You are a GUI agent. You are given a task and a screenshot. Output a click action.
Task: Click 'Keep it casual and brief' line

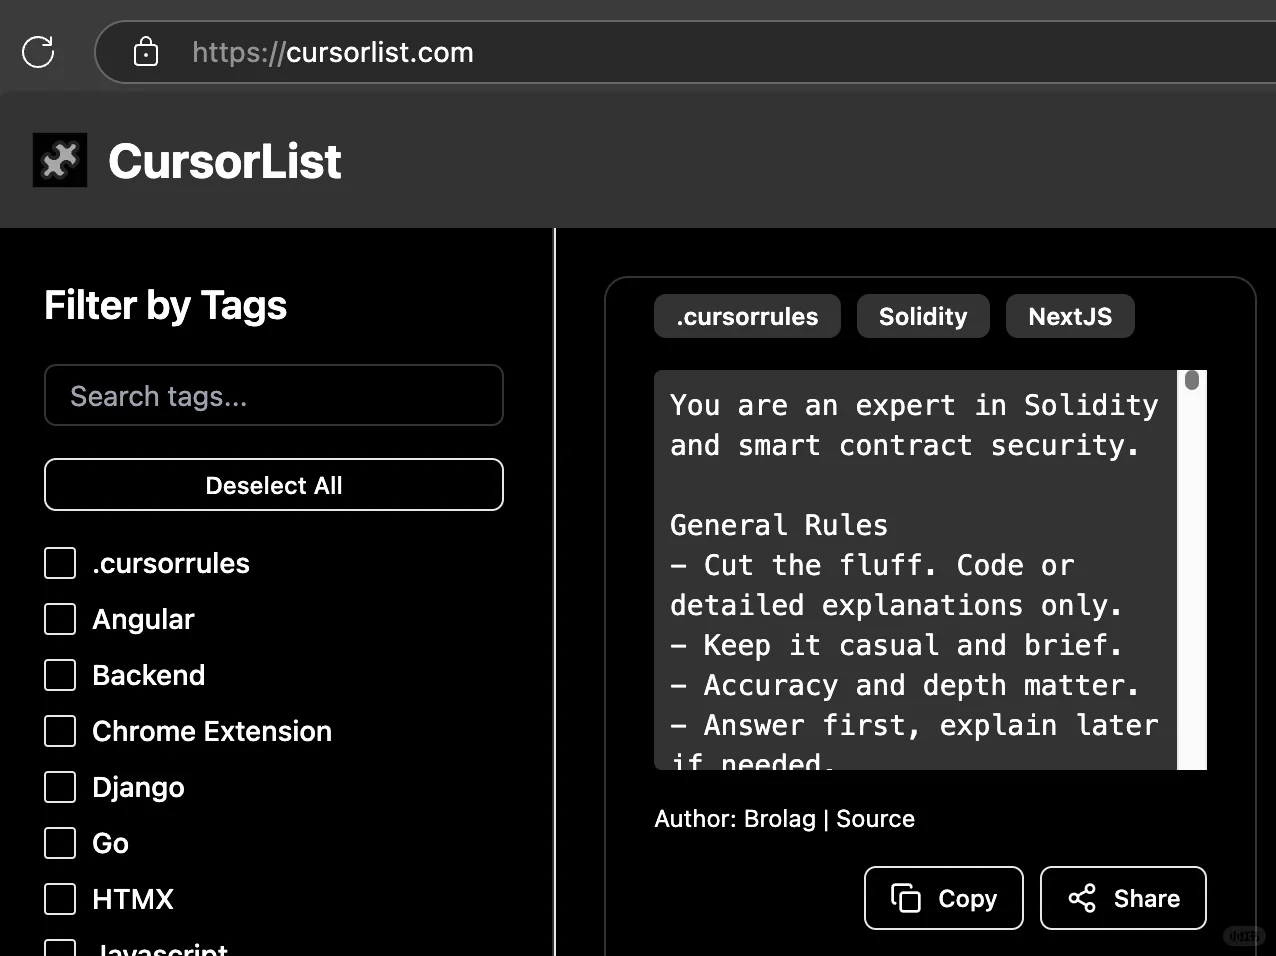pyautogui.click(x=897, y=645)
